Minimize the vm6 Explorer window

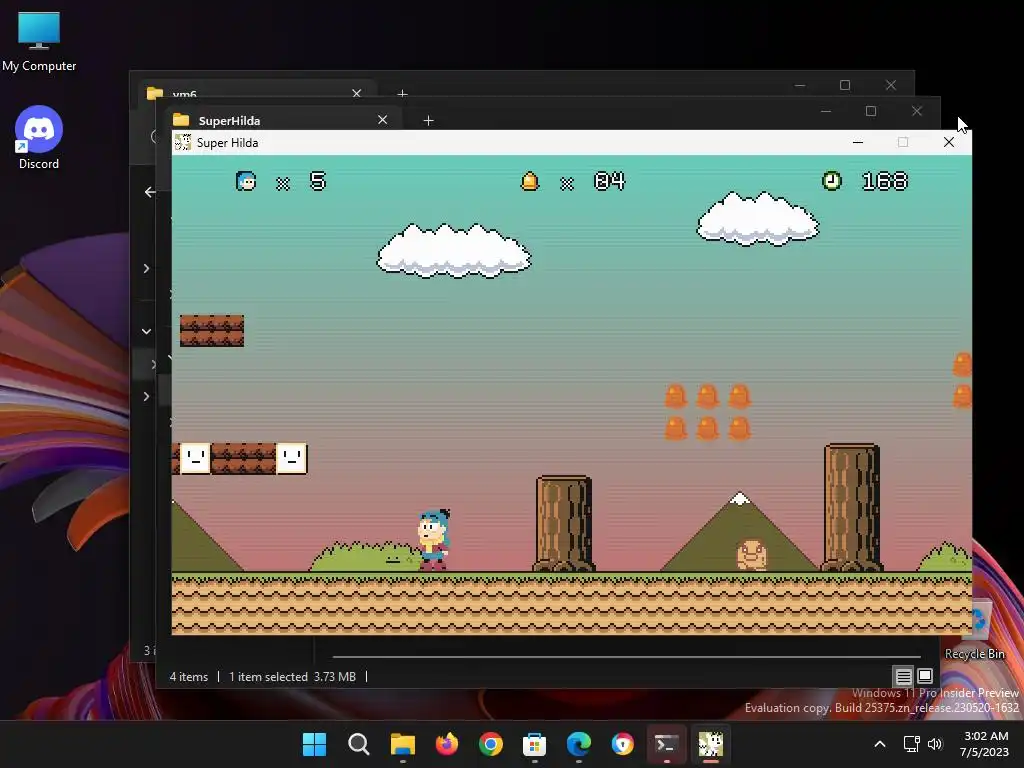[800, 85]
